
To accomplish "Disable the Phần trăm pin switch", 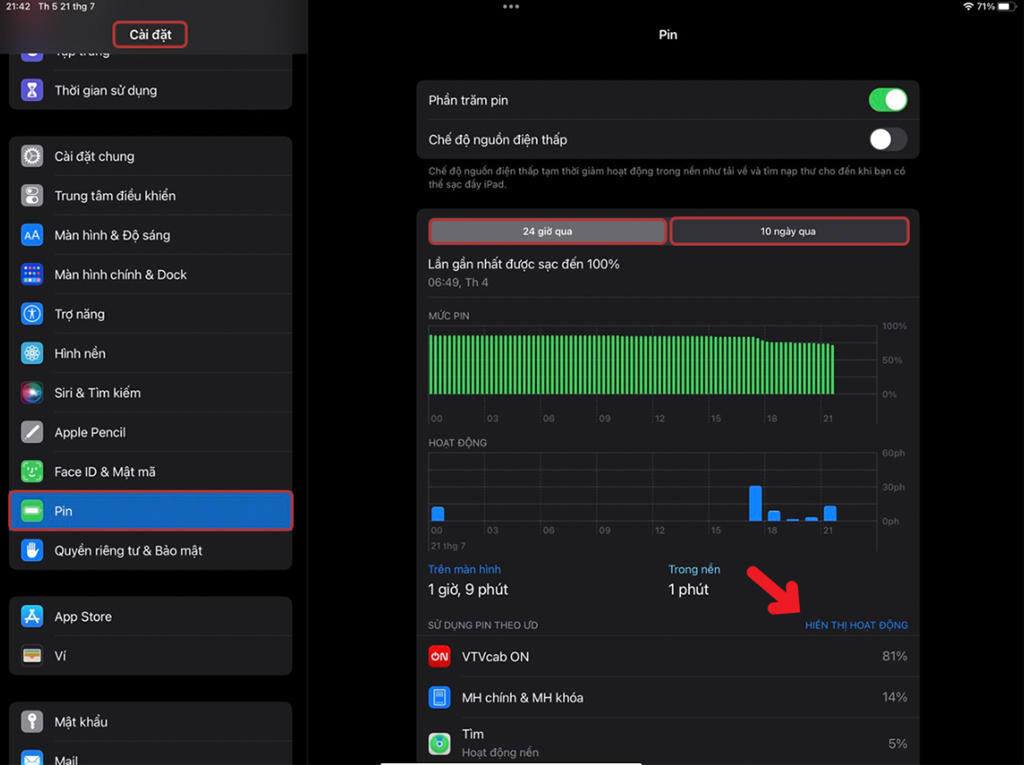I will tap(888, 100).
